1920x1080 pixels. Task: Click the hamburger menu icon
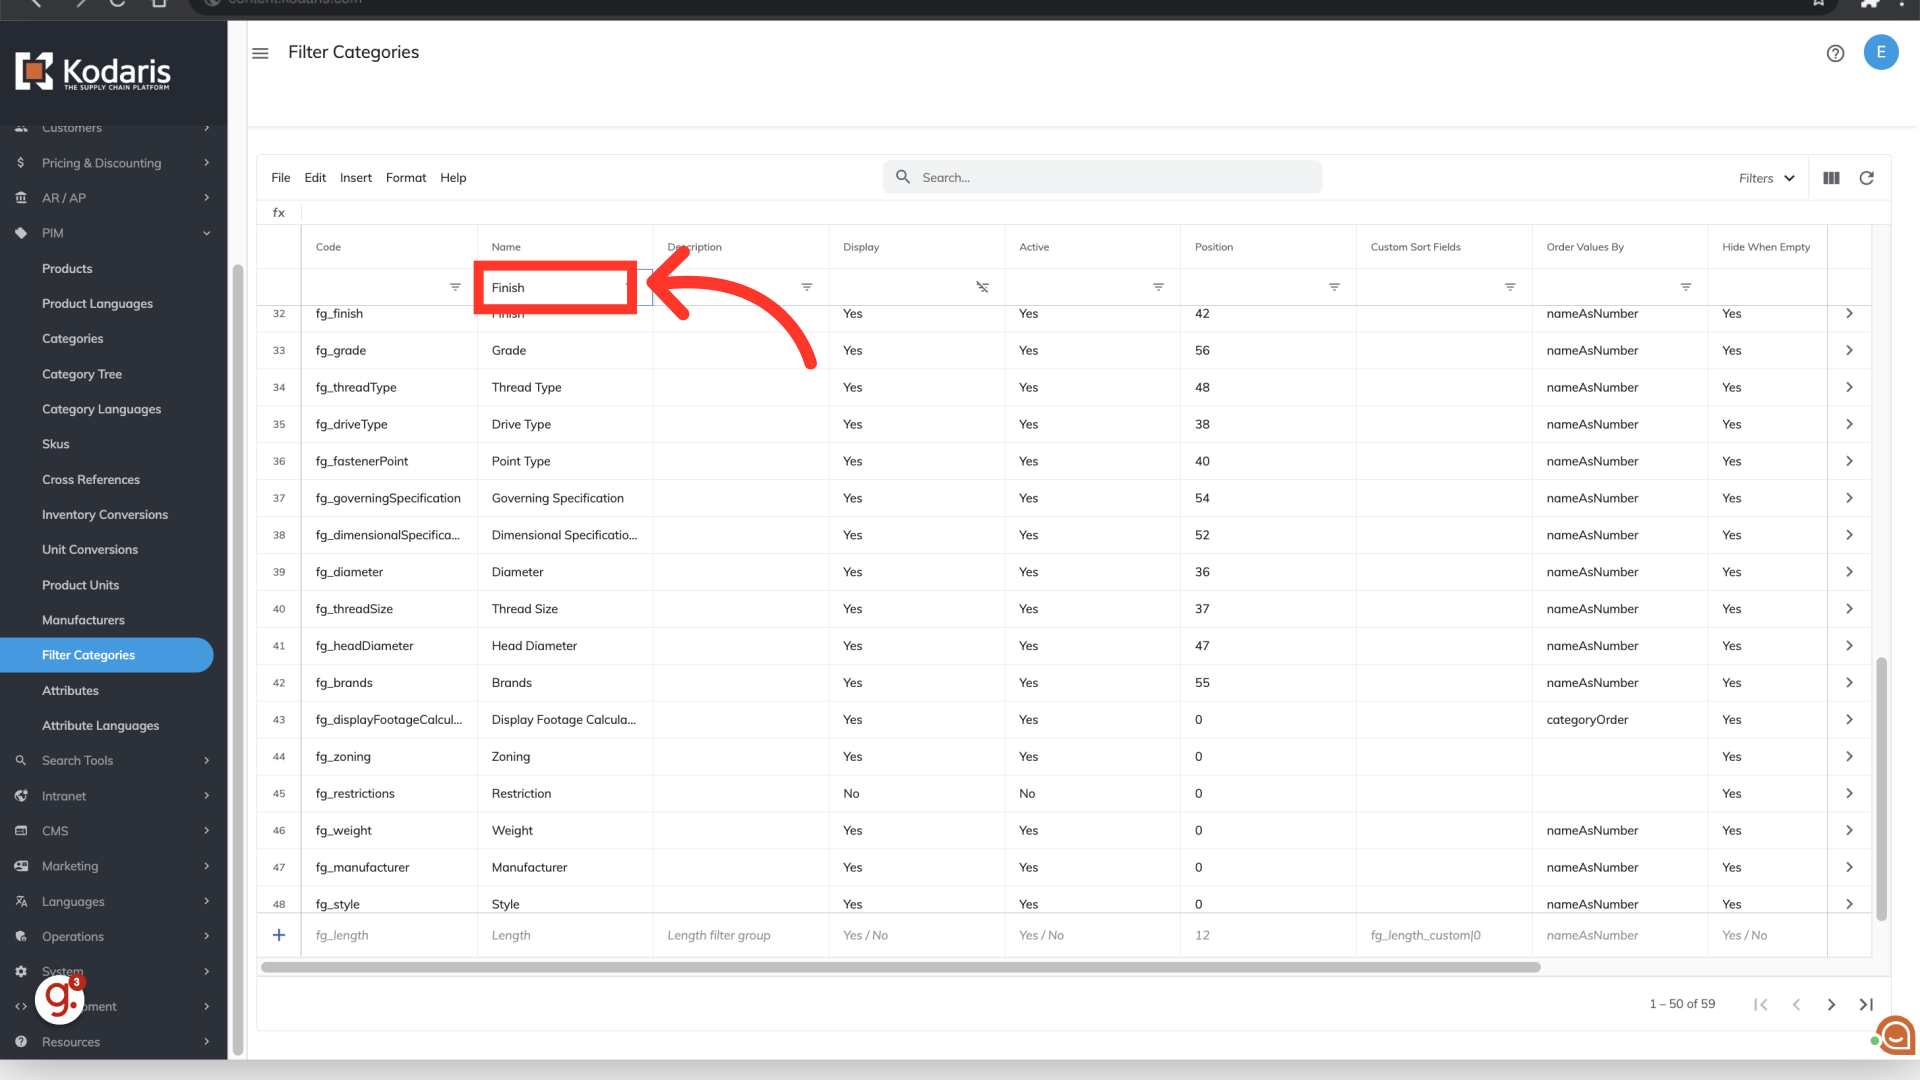coord(260,53)
